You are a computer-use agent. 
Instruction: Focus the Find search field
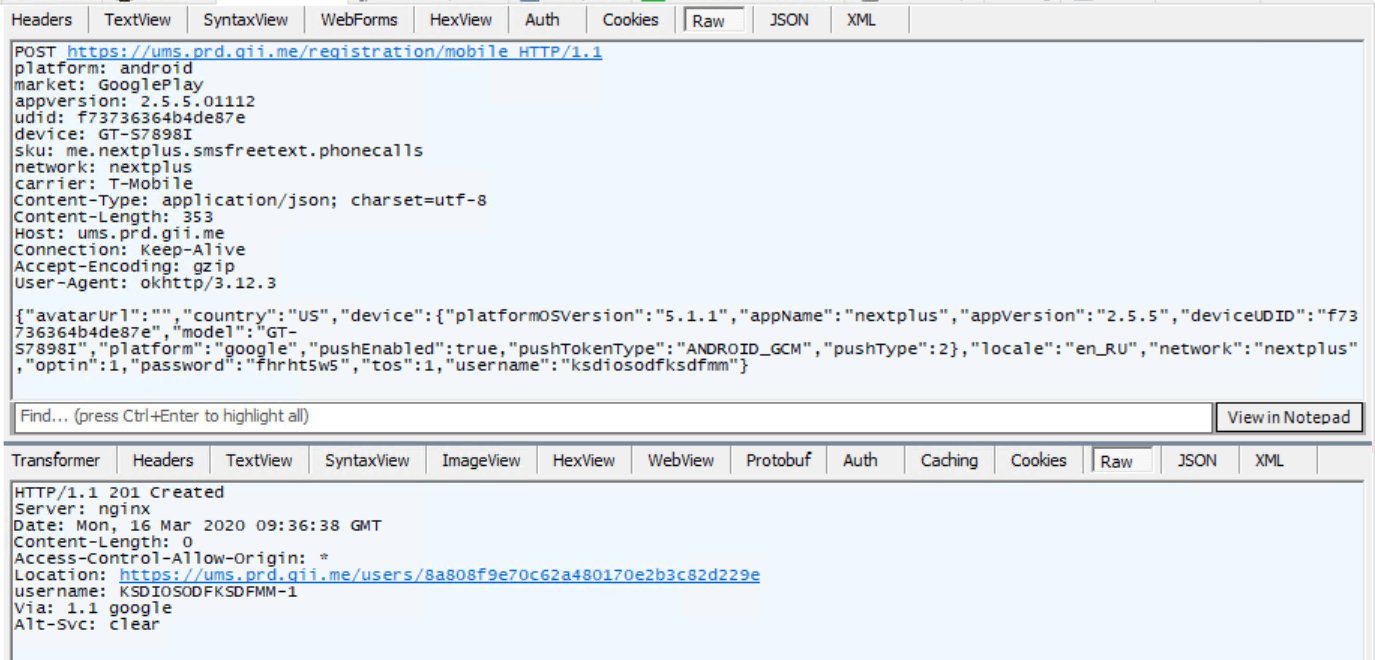pos(612,417)
